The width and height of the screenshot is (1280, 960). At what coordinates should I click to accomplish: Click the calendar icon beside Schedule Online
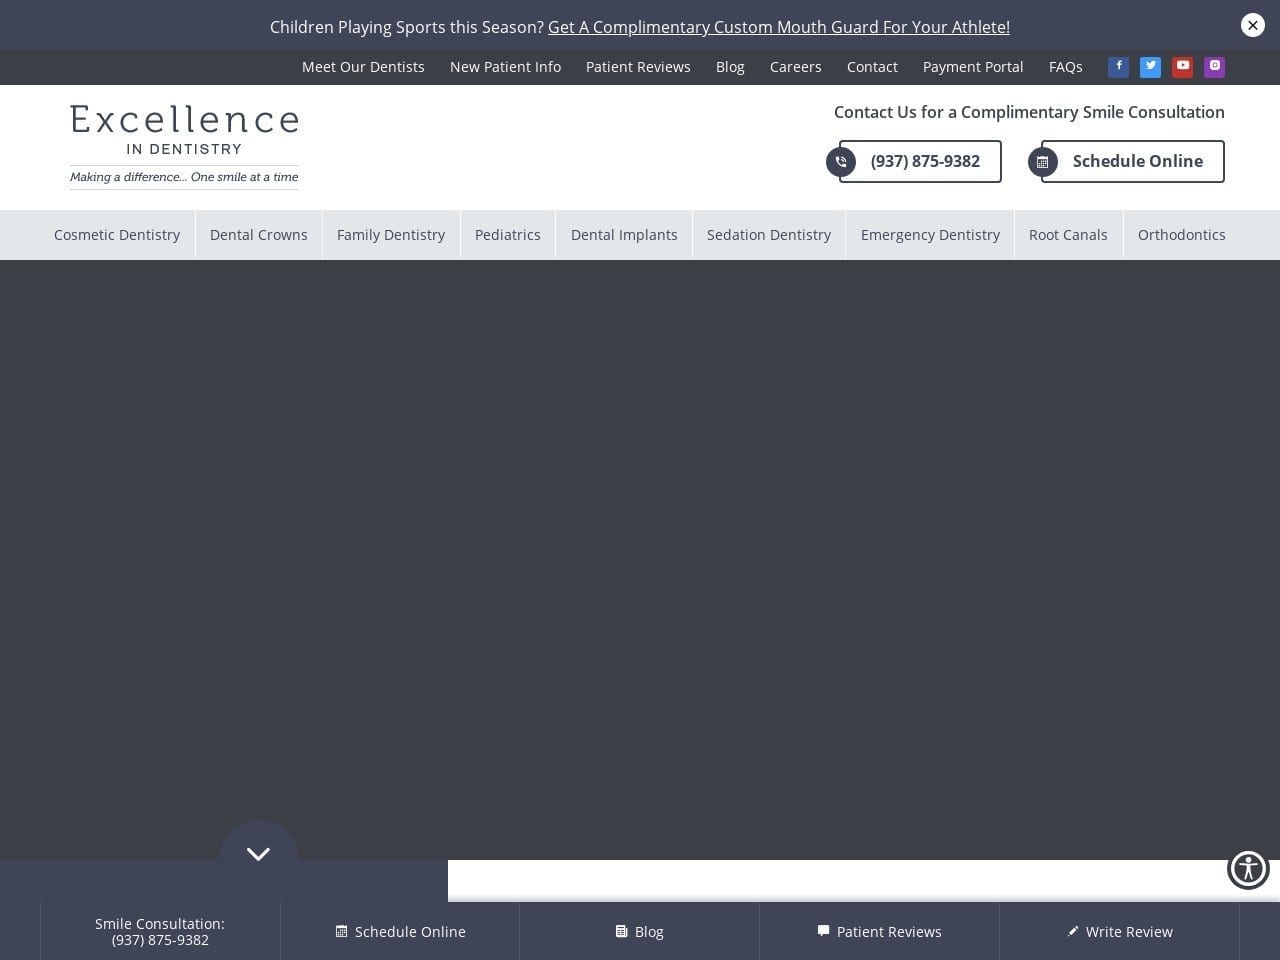click(1043, 162)
